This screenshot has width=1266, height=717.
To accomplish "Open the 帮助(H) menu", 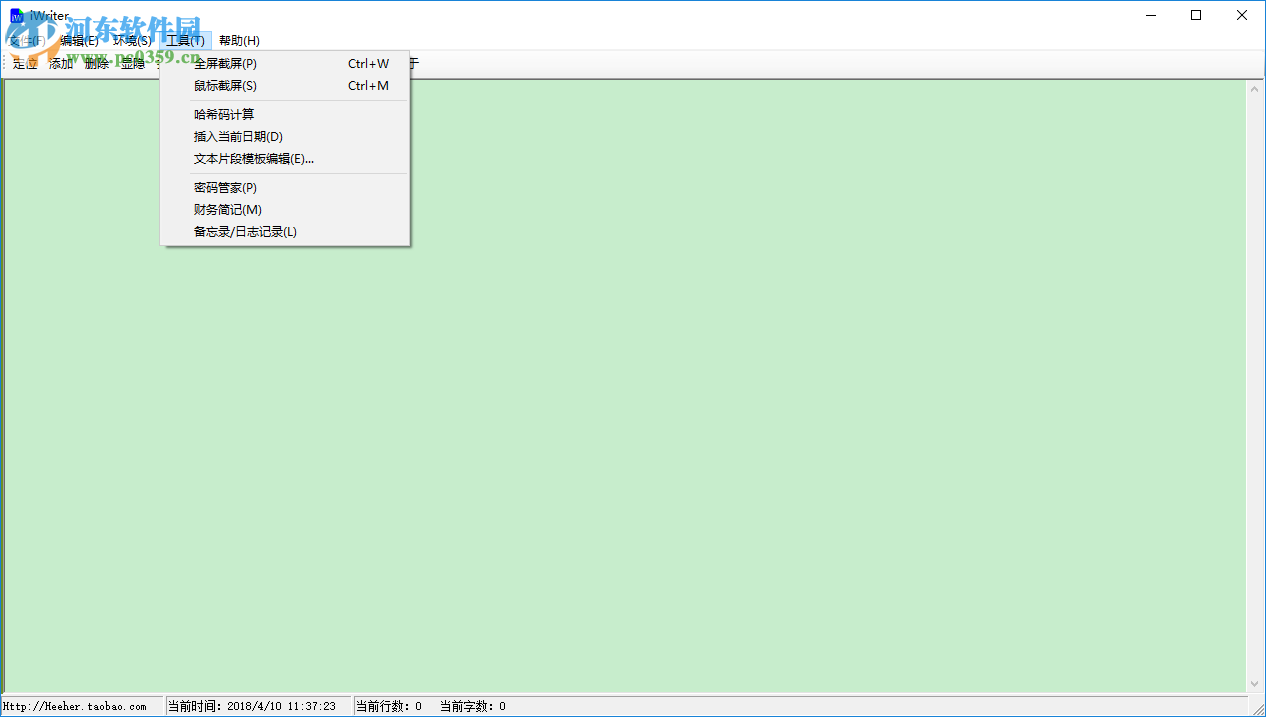I will click(238, 40).
